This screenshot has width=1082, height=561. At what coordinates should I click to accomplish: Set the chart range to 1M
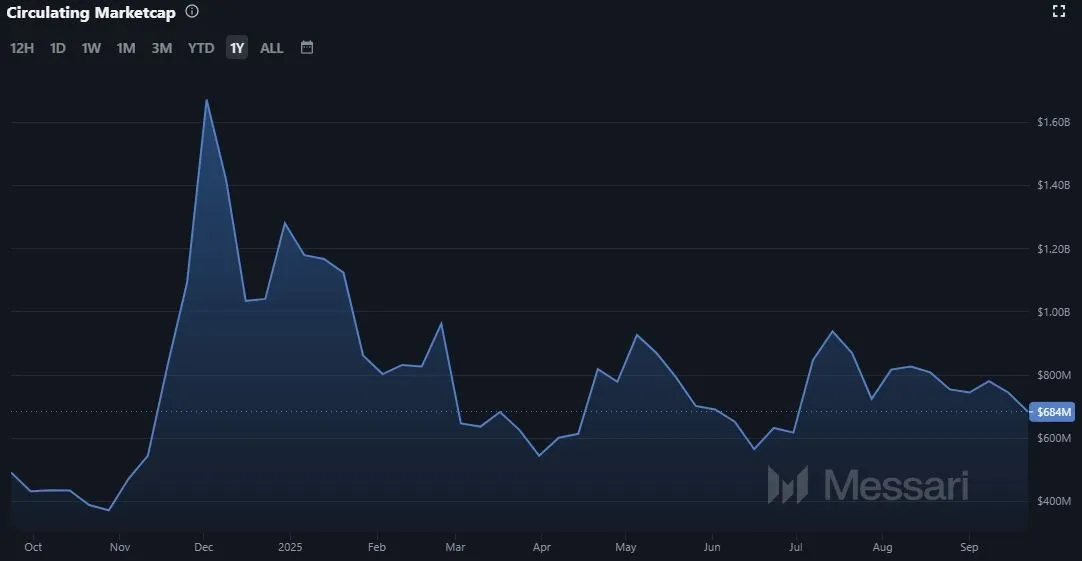pos(126,48)
